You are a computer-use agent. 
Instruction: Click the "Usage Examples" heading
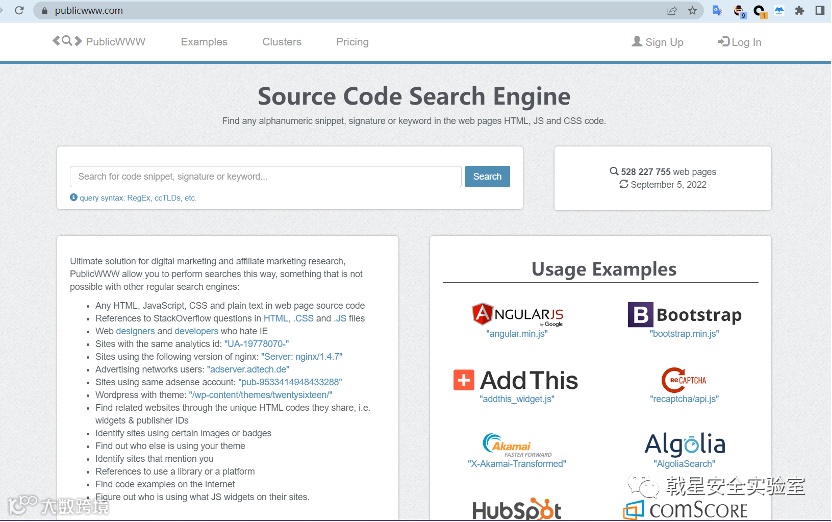[604, 269]
